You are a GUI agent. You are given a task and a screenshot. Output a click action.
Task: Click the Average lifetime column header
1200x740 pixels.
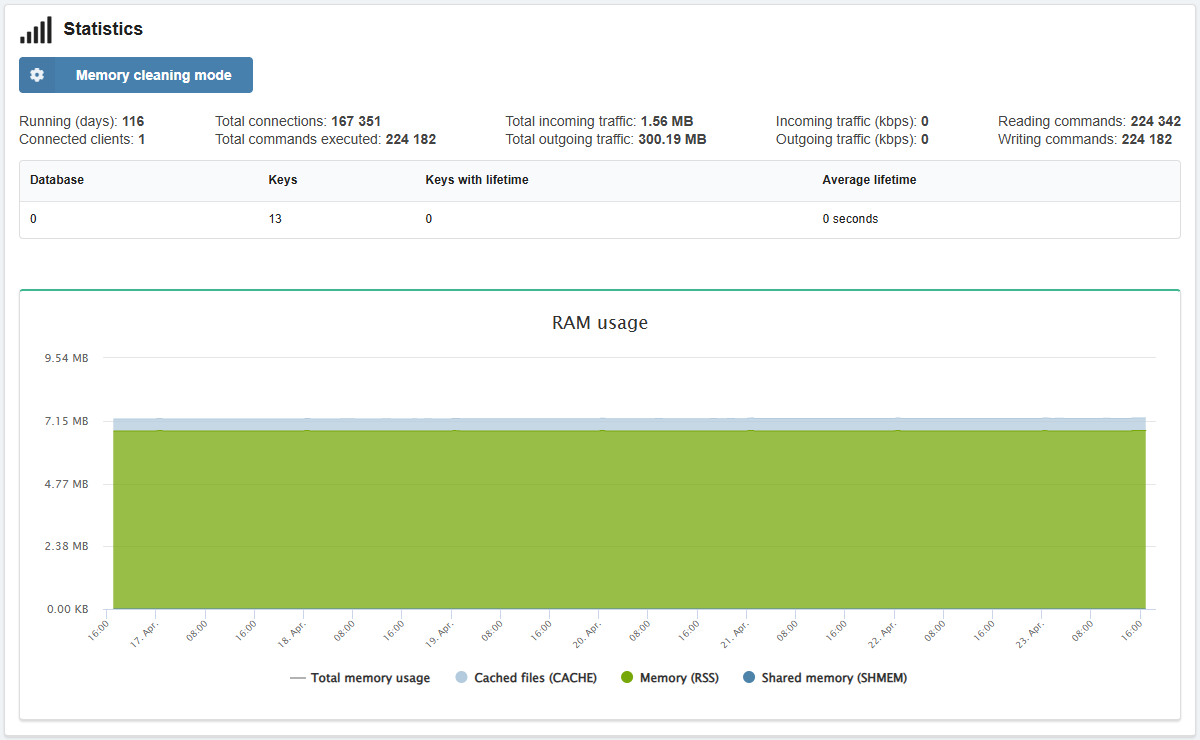869,180
